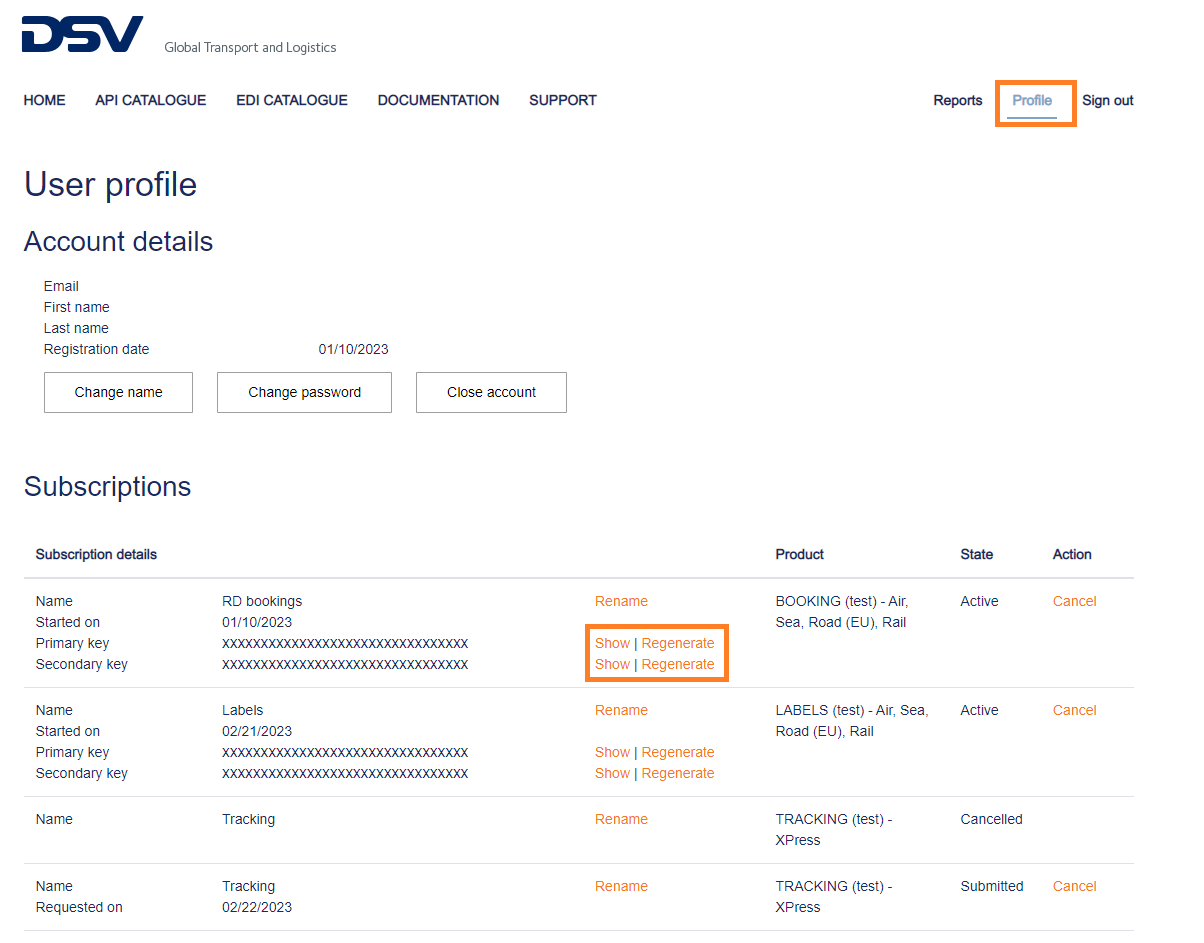1204x943 pixels.
Task: Cancel the RD bookings subscription
Action: [1074, 601]
